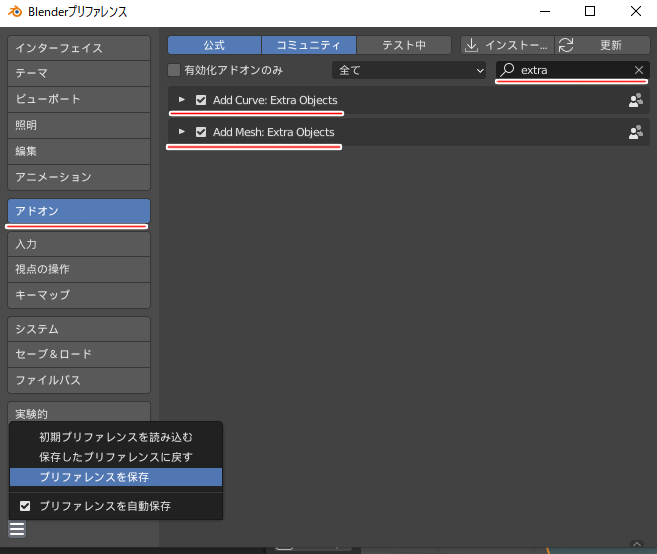Click the hamburger menu icon at bottom left
The height and width of the screenshot is (554, 657).
(17, 530)
